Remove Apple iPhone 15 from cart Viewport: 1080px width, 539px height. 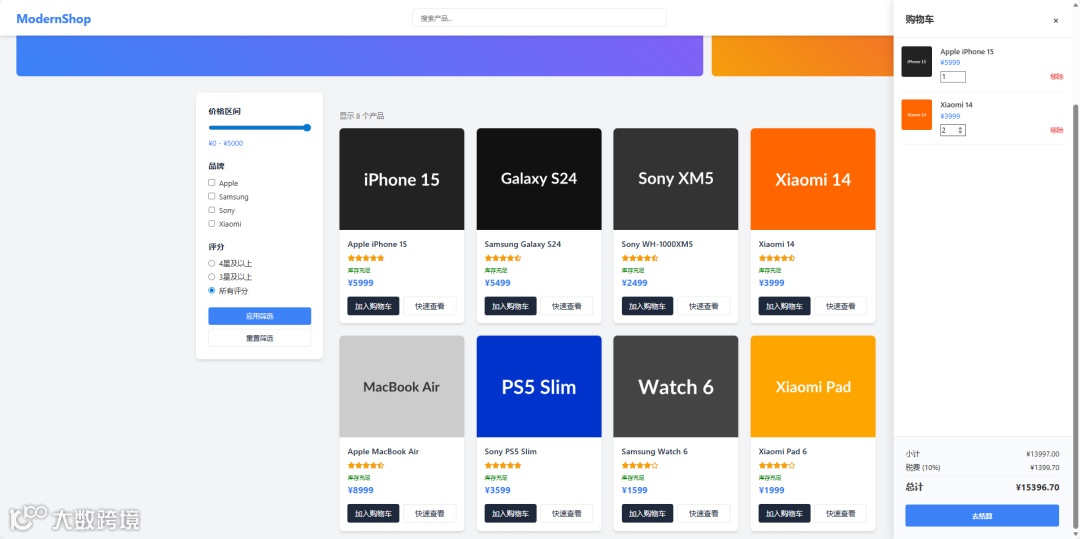[1057, 77]
